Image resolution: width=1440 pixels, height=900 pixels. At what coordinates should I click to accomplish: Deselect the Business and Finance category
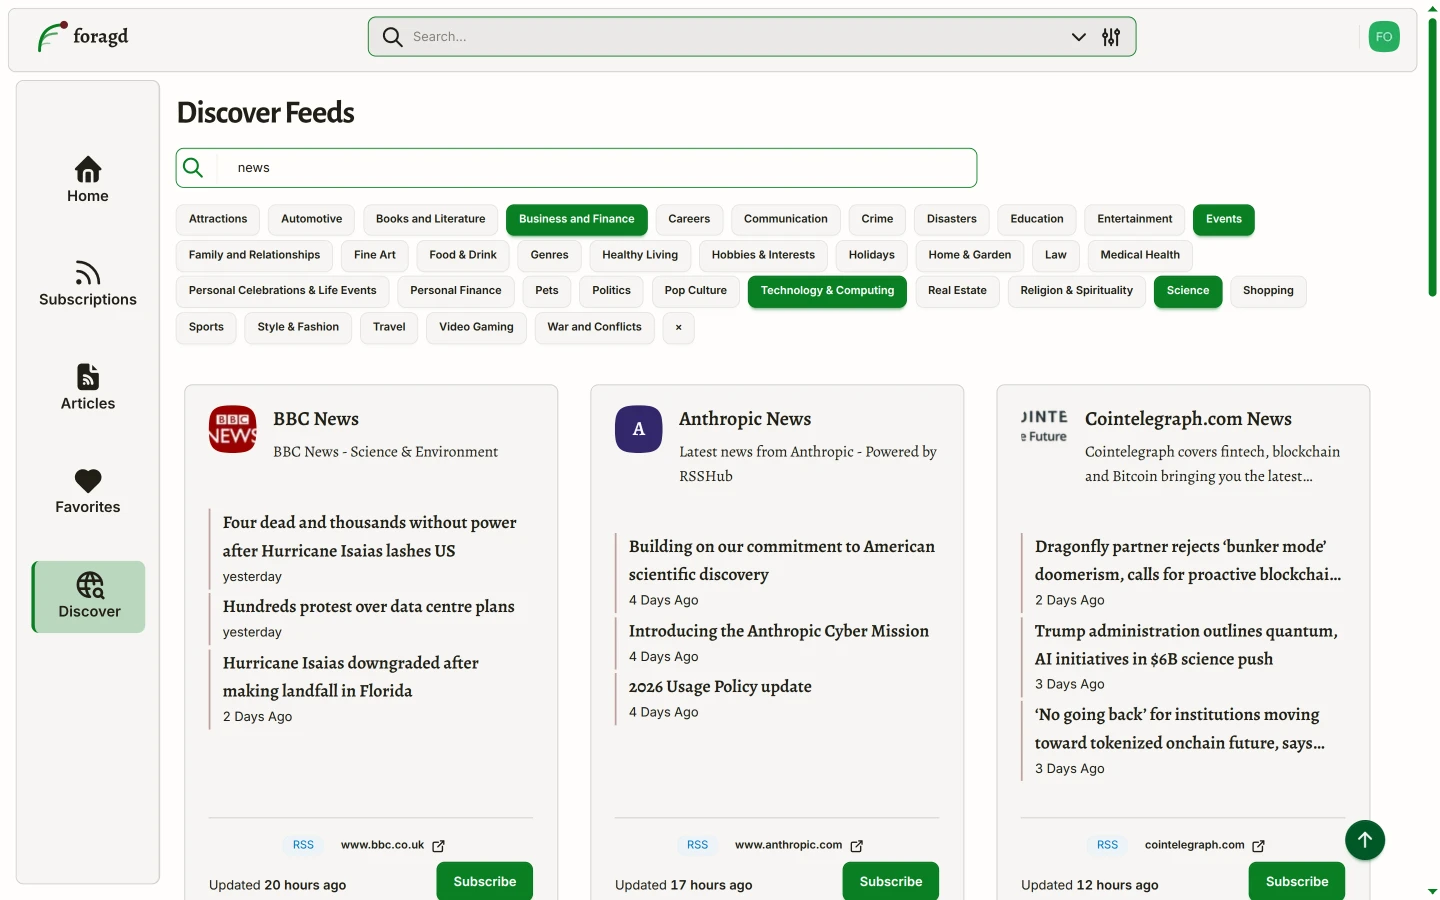(x=577, y=219)
